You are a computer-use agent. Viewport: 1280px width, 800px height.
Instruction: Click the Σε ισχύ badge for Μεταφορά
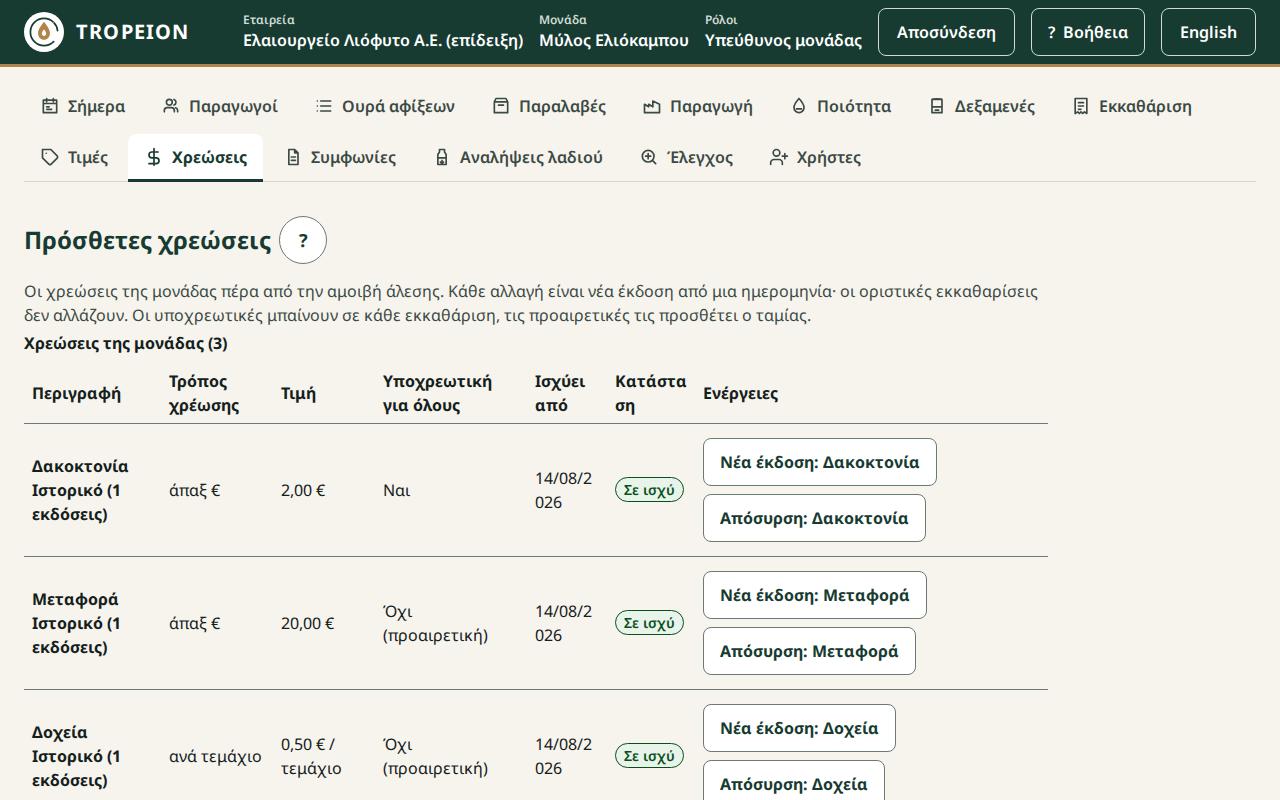649,623
